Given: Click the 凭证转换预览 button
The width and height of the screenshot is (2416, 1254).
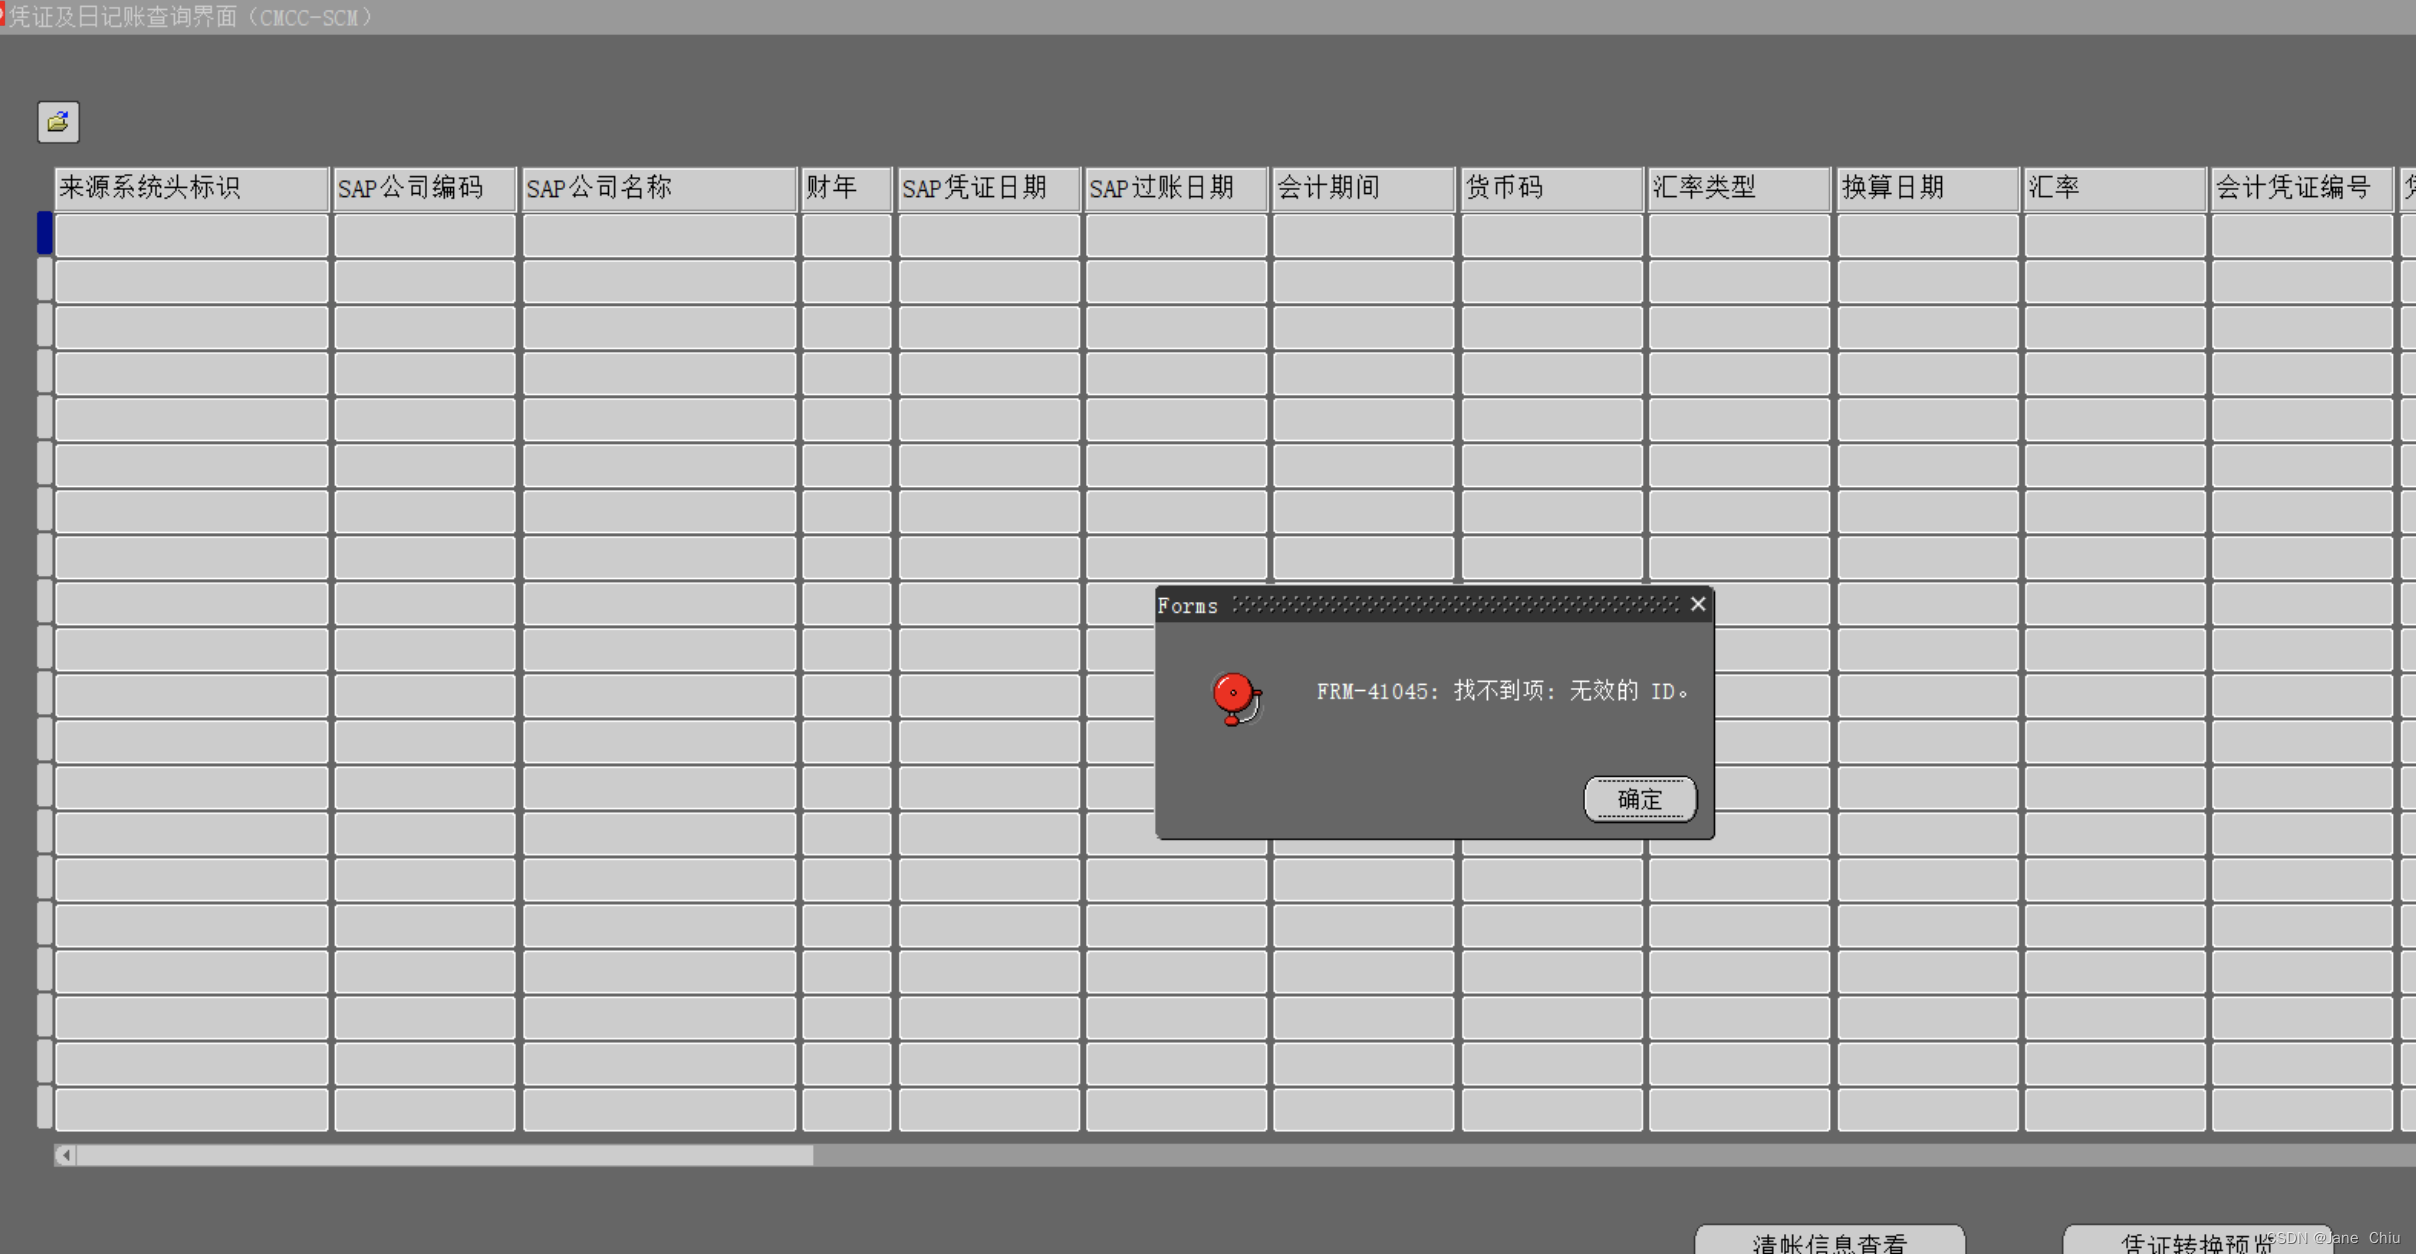Looking at the screenshot, I should (x=2196, y=1241).
